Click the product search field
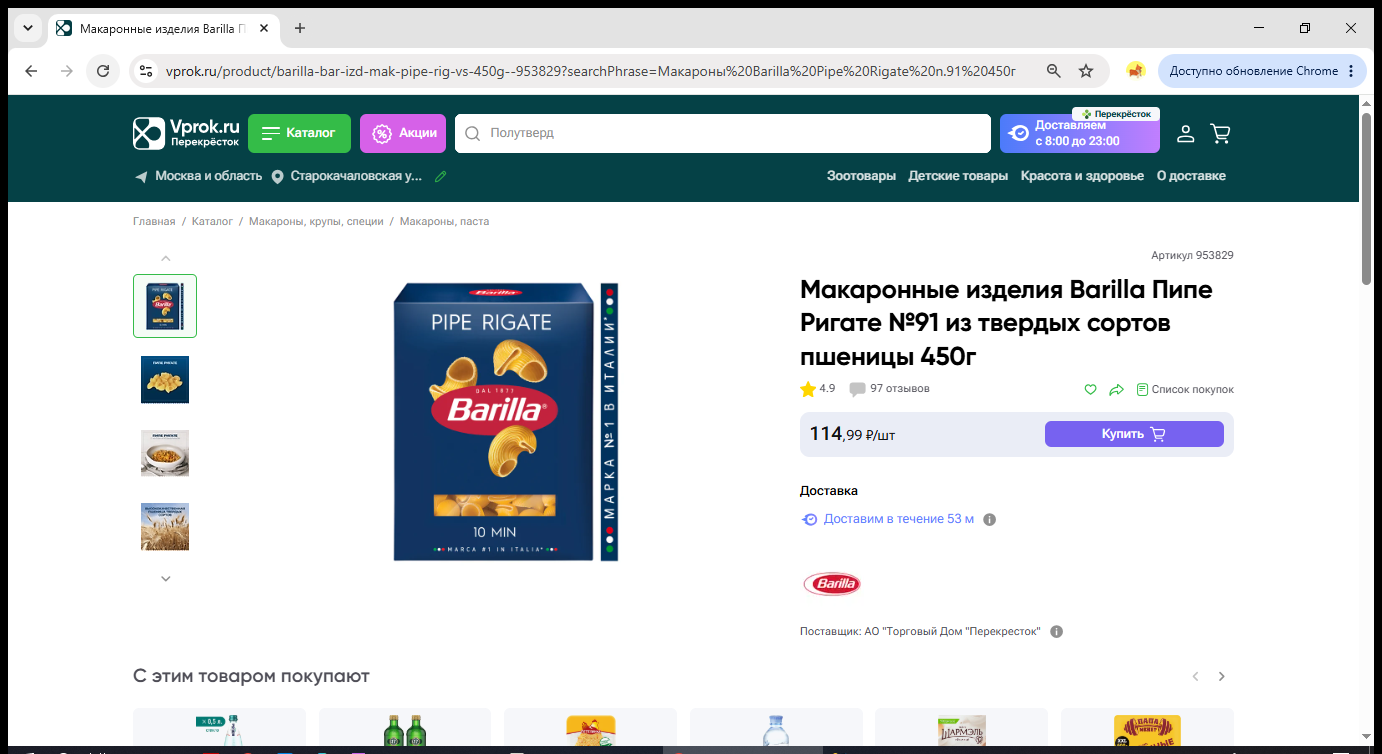The height and width of the screenshot is (754, 1382). click(x=723, y=133)
